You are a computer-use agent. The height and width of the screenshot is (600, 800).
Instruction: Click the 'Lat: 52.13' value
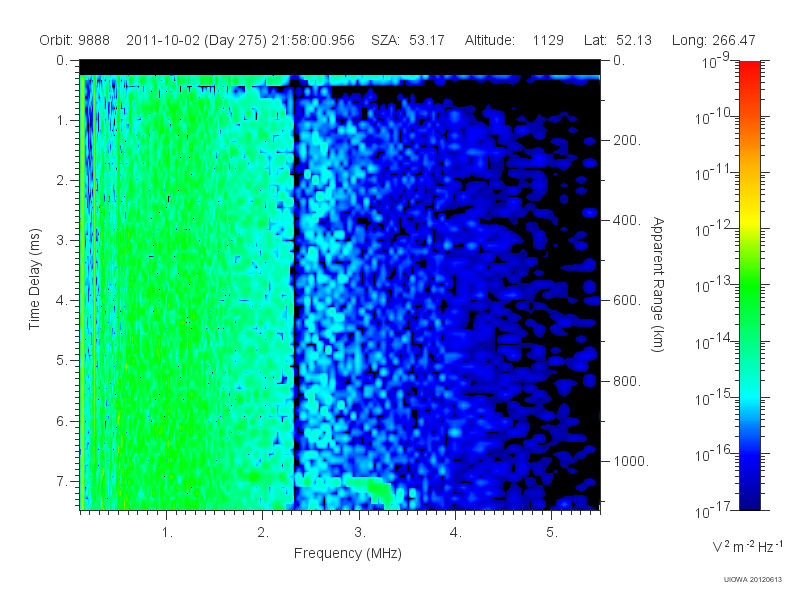pos(618,40)
